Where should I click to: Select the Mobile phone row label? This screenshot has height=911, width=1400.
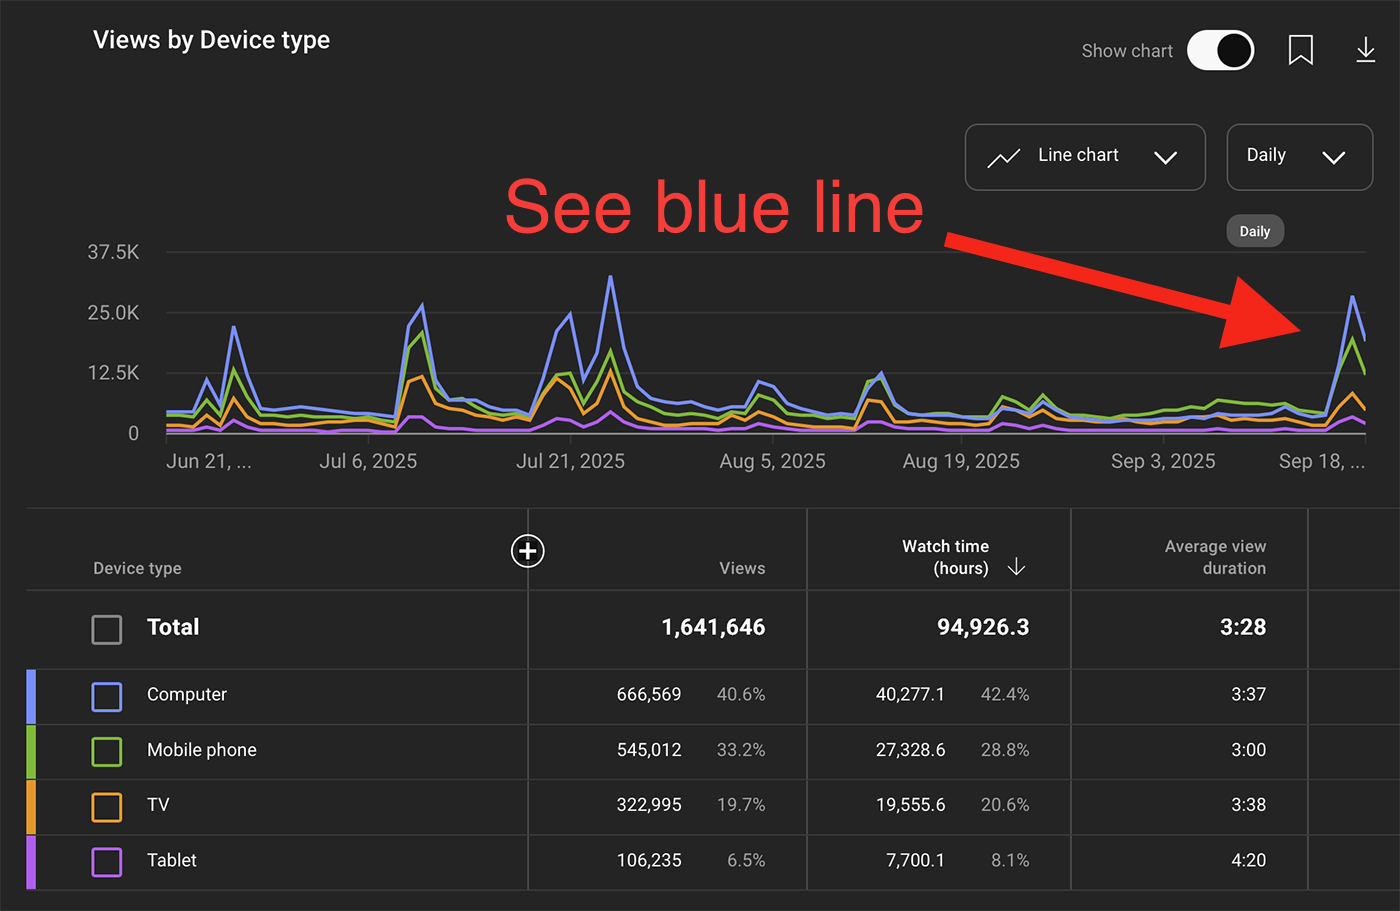tap(202, 750)
